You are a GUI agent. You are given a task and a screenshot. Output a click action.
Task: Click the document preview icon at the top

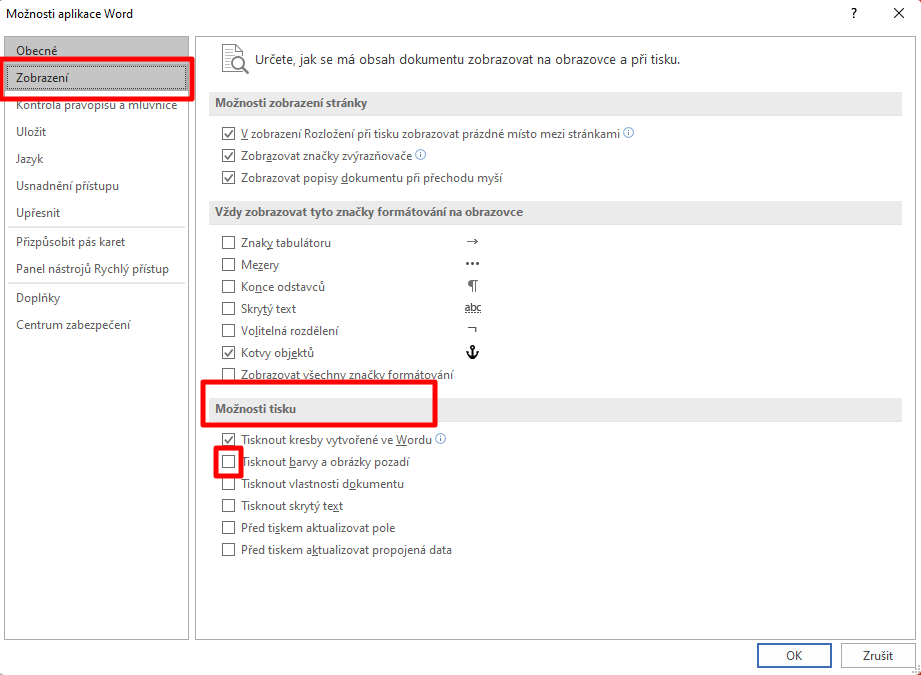[x=235, y=60]
